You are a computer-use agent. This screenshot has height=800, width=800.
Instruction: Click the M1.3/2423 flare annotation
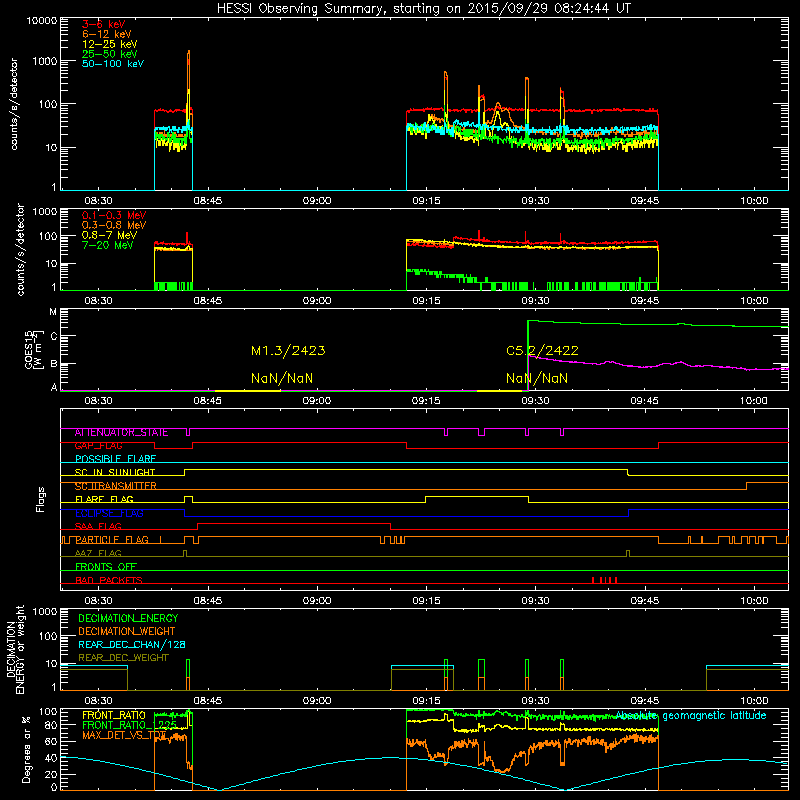[288, 351]
